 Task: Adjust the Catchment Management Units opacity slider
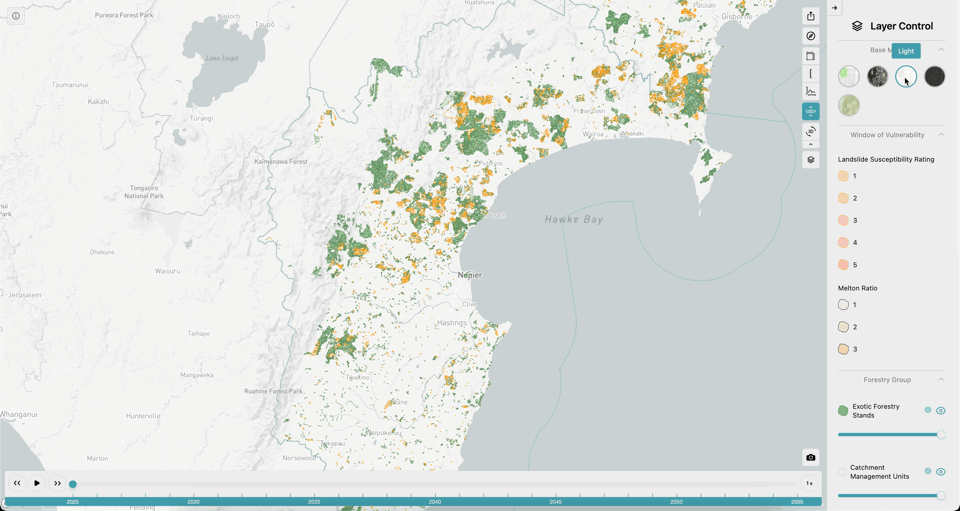click(x=891, y=496)
